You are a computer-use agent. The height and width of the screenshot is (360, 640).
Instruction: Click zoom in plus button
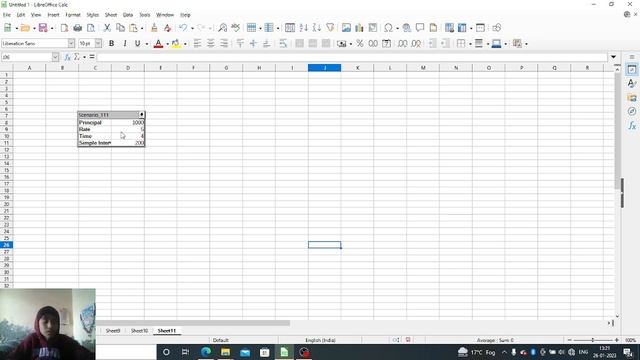616,340
